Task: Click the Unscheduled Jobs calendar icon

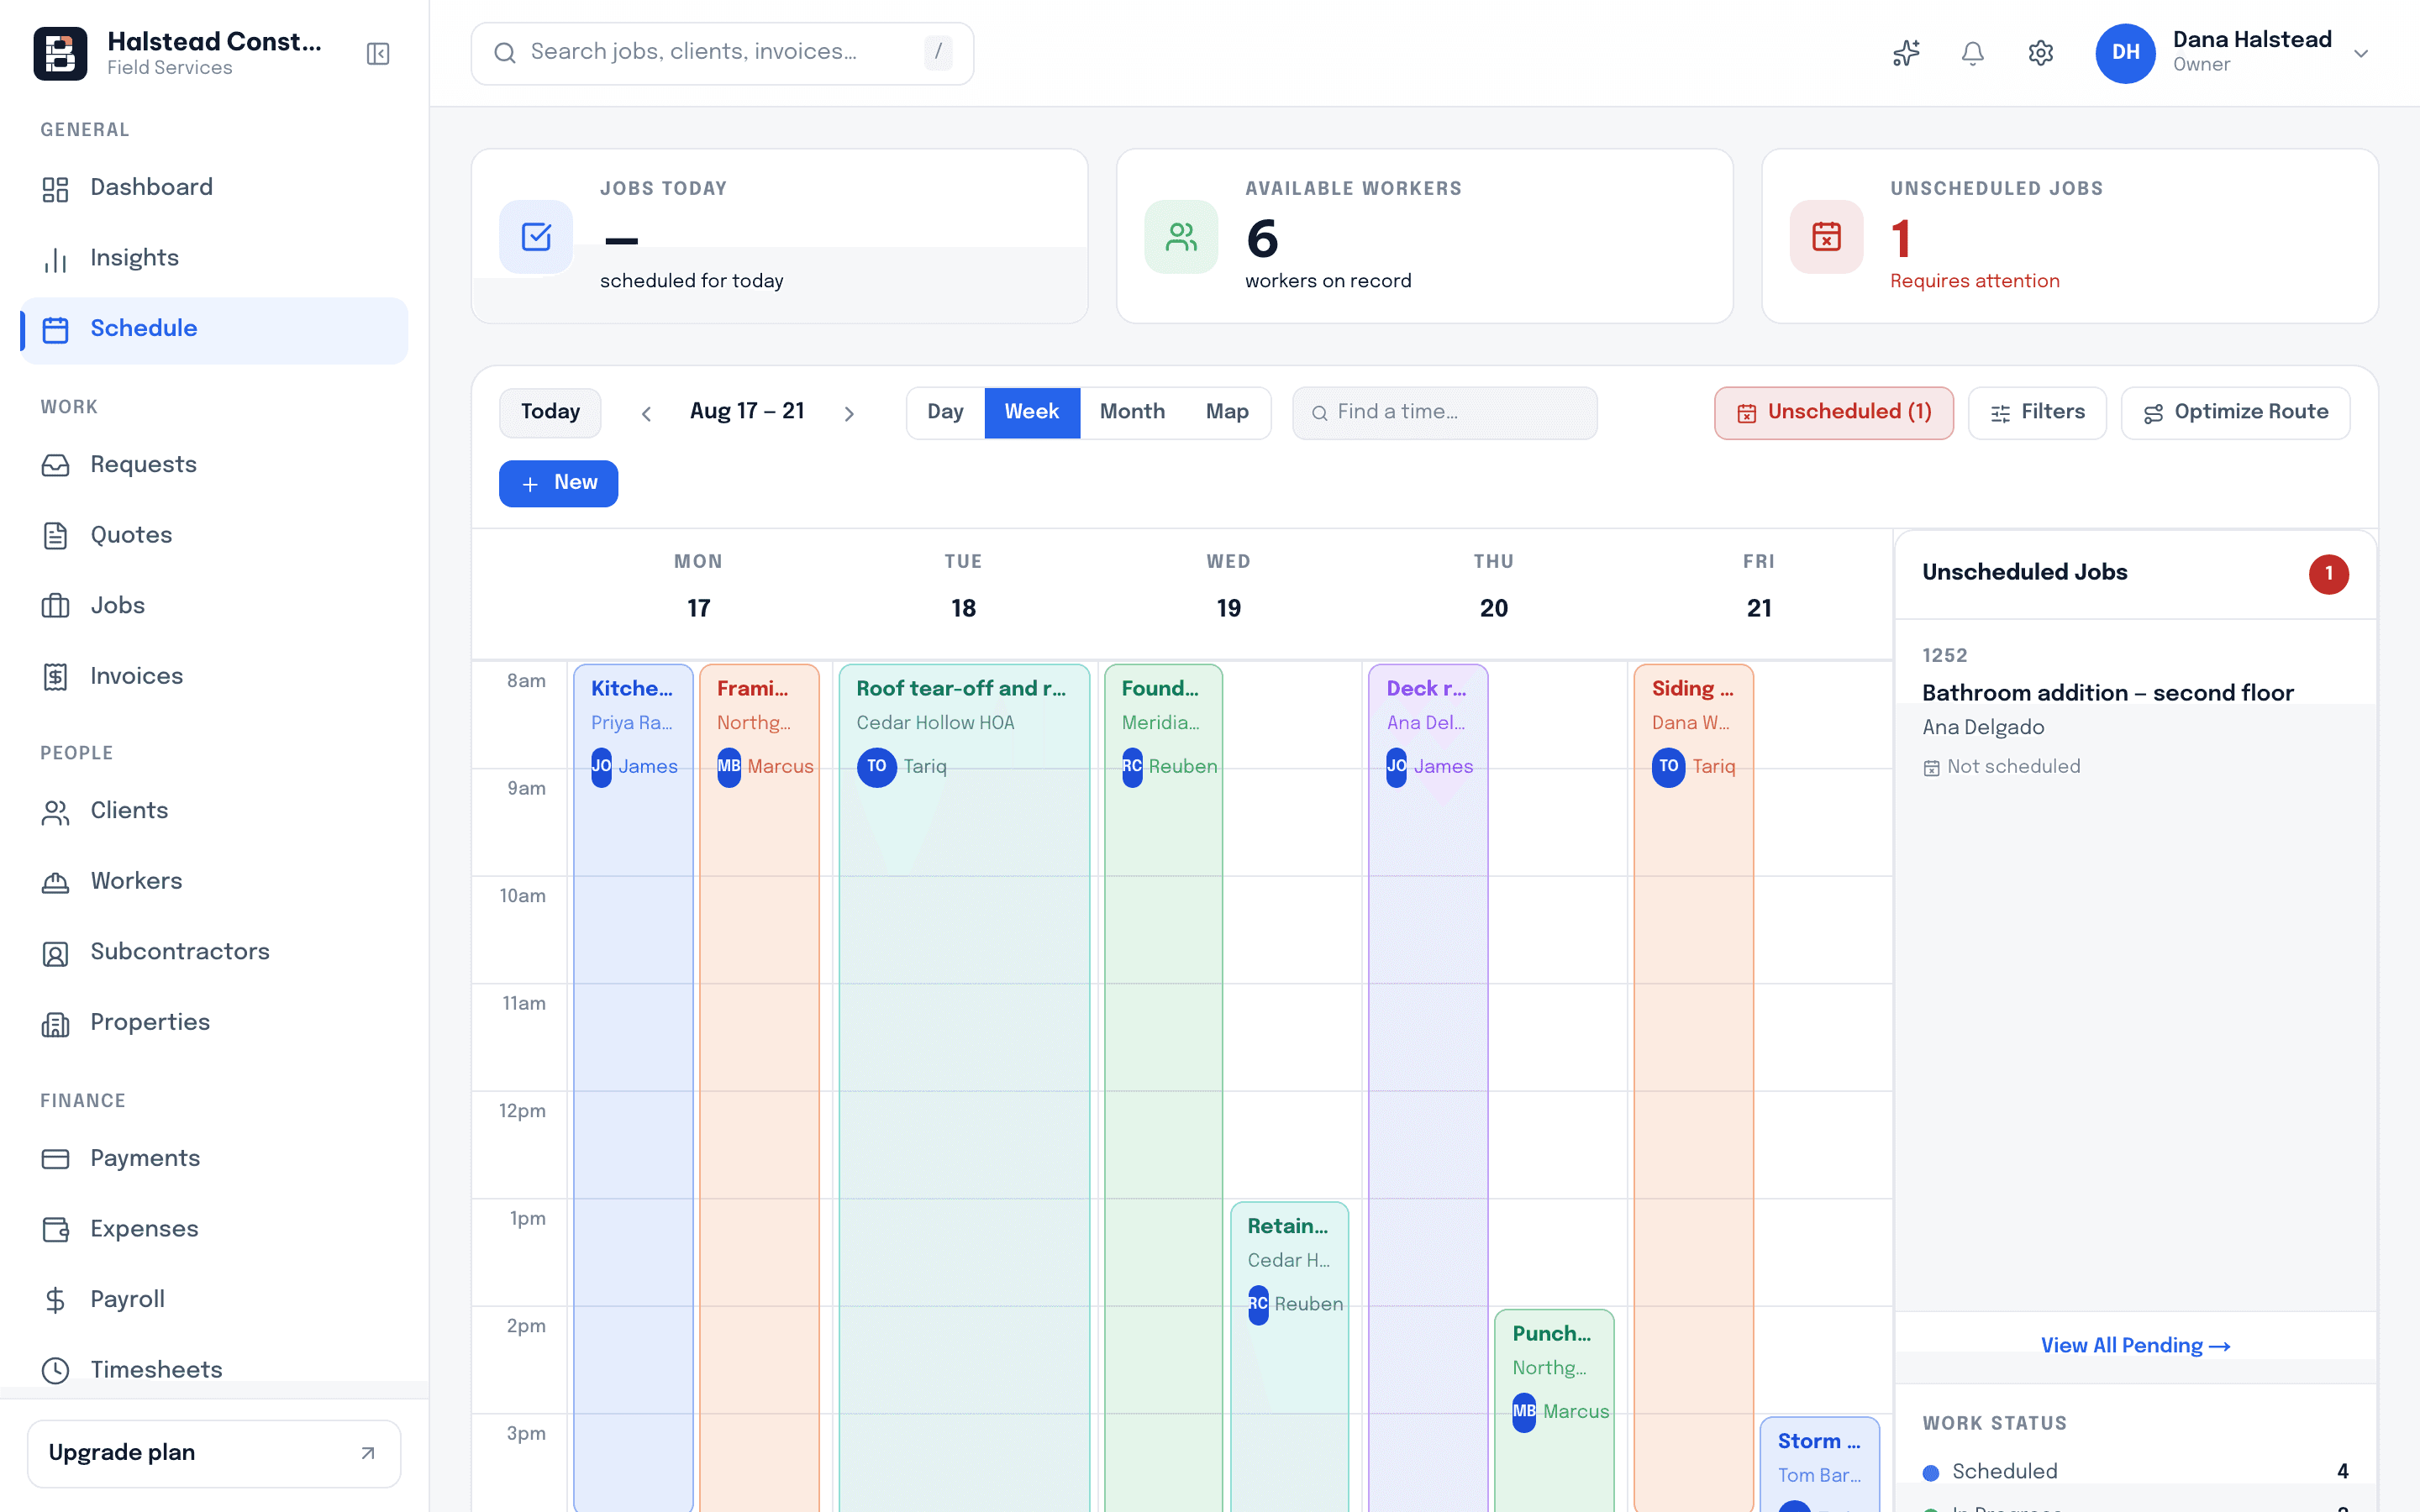Action: (x=1826, y=237)
